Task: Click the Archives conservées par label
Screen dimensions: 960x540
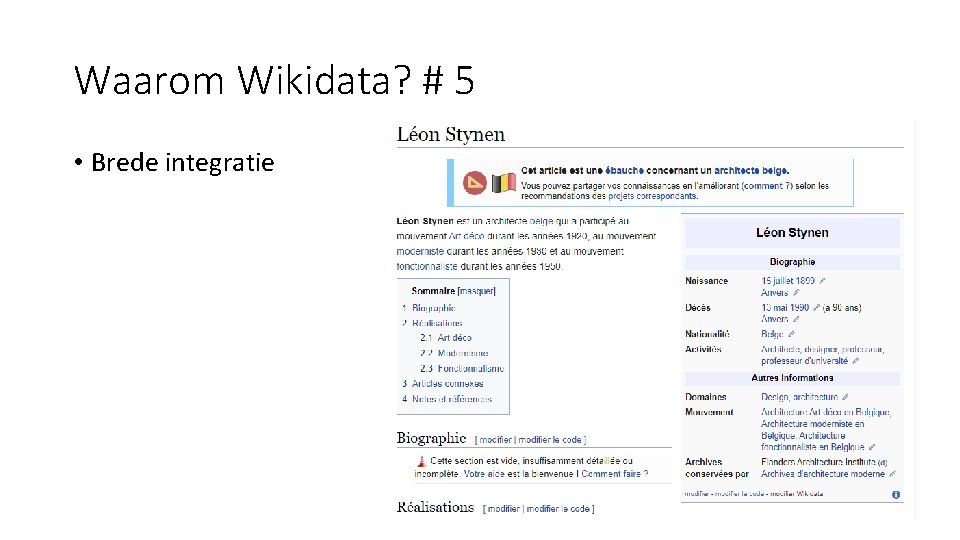Action: [x=717, y=468]
